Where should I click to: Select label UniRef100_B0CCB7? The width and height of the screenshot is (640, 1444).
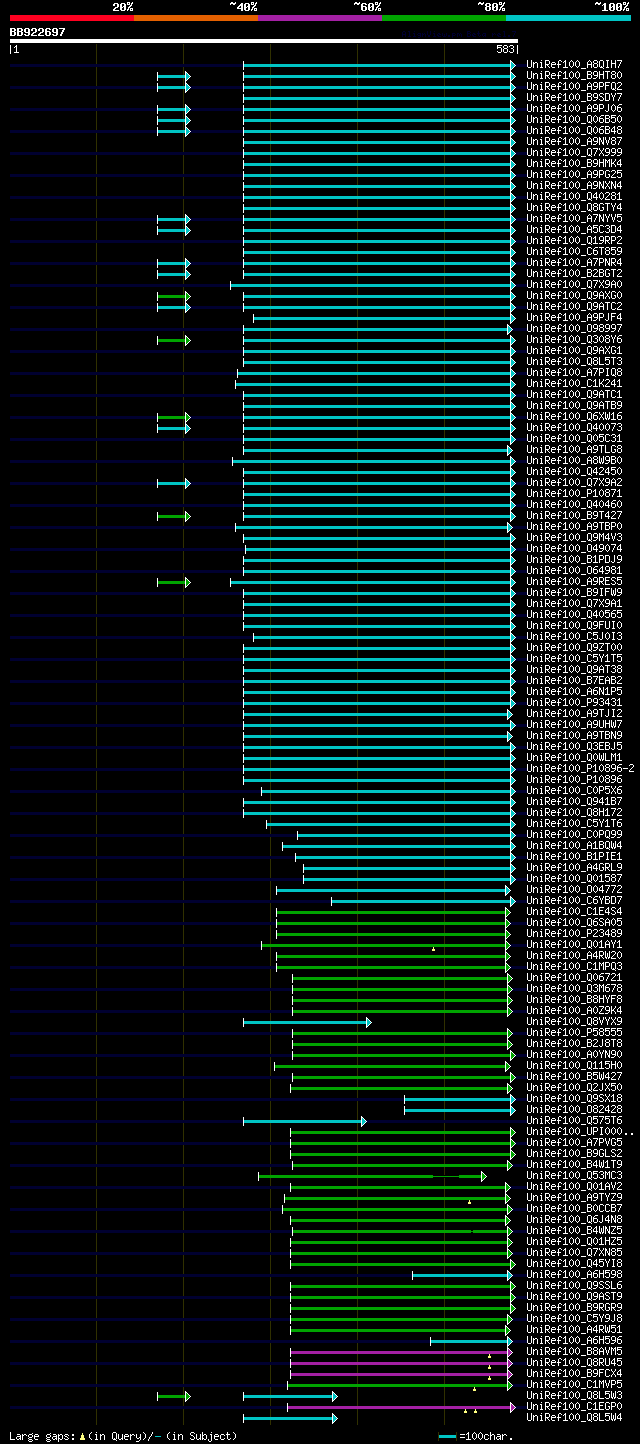pyautogui.click(x=574, y=1208)
